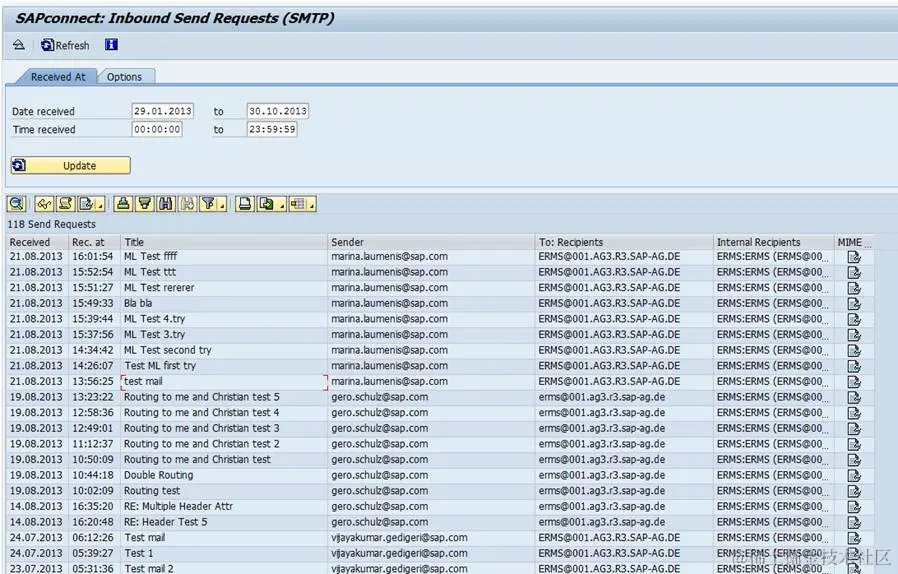Viewport: 898px width, 574px height.
Task: Open MIME icon for ML Test ttt row
Action: pyautogui.click(x=854, y=272)
